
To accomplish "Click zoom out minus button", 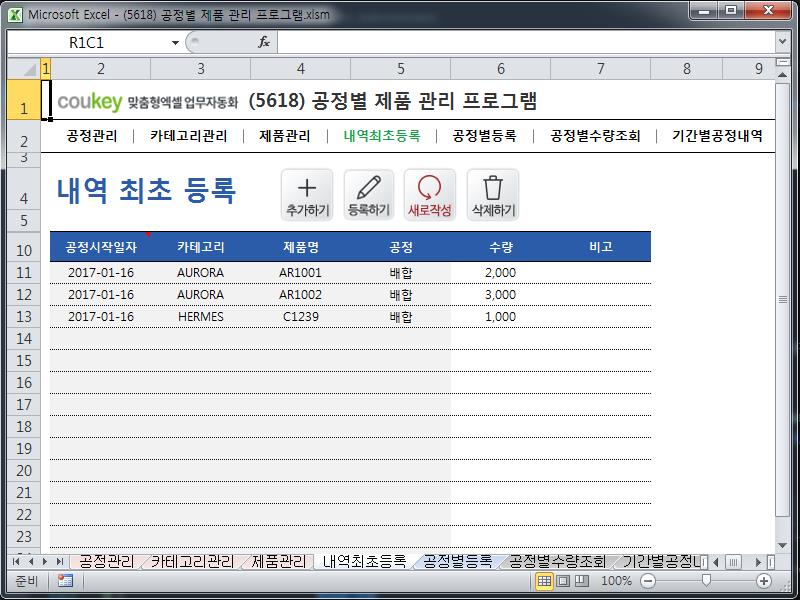I will [x=647, y=581].
